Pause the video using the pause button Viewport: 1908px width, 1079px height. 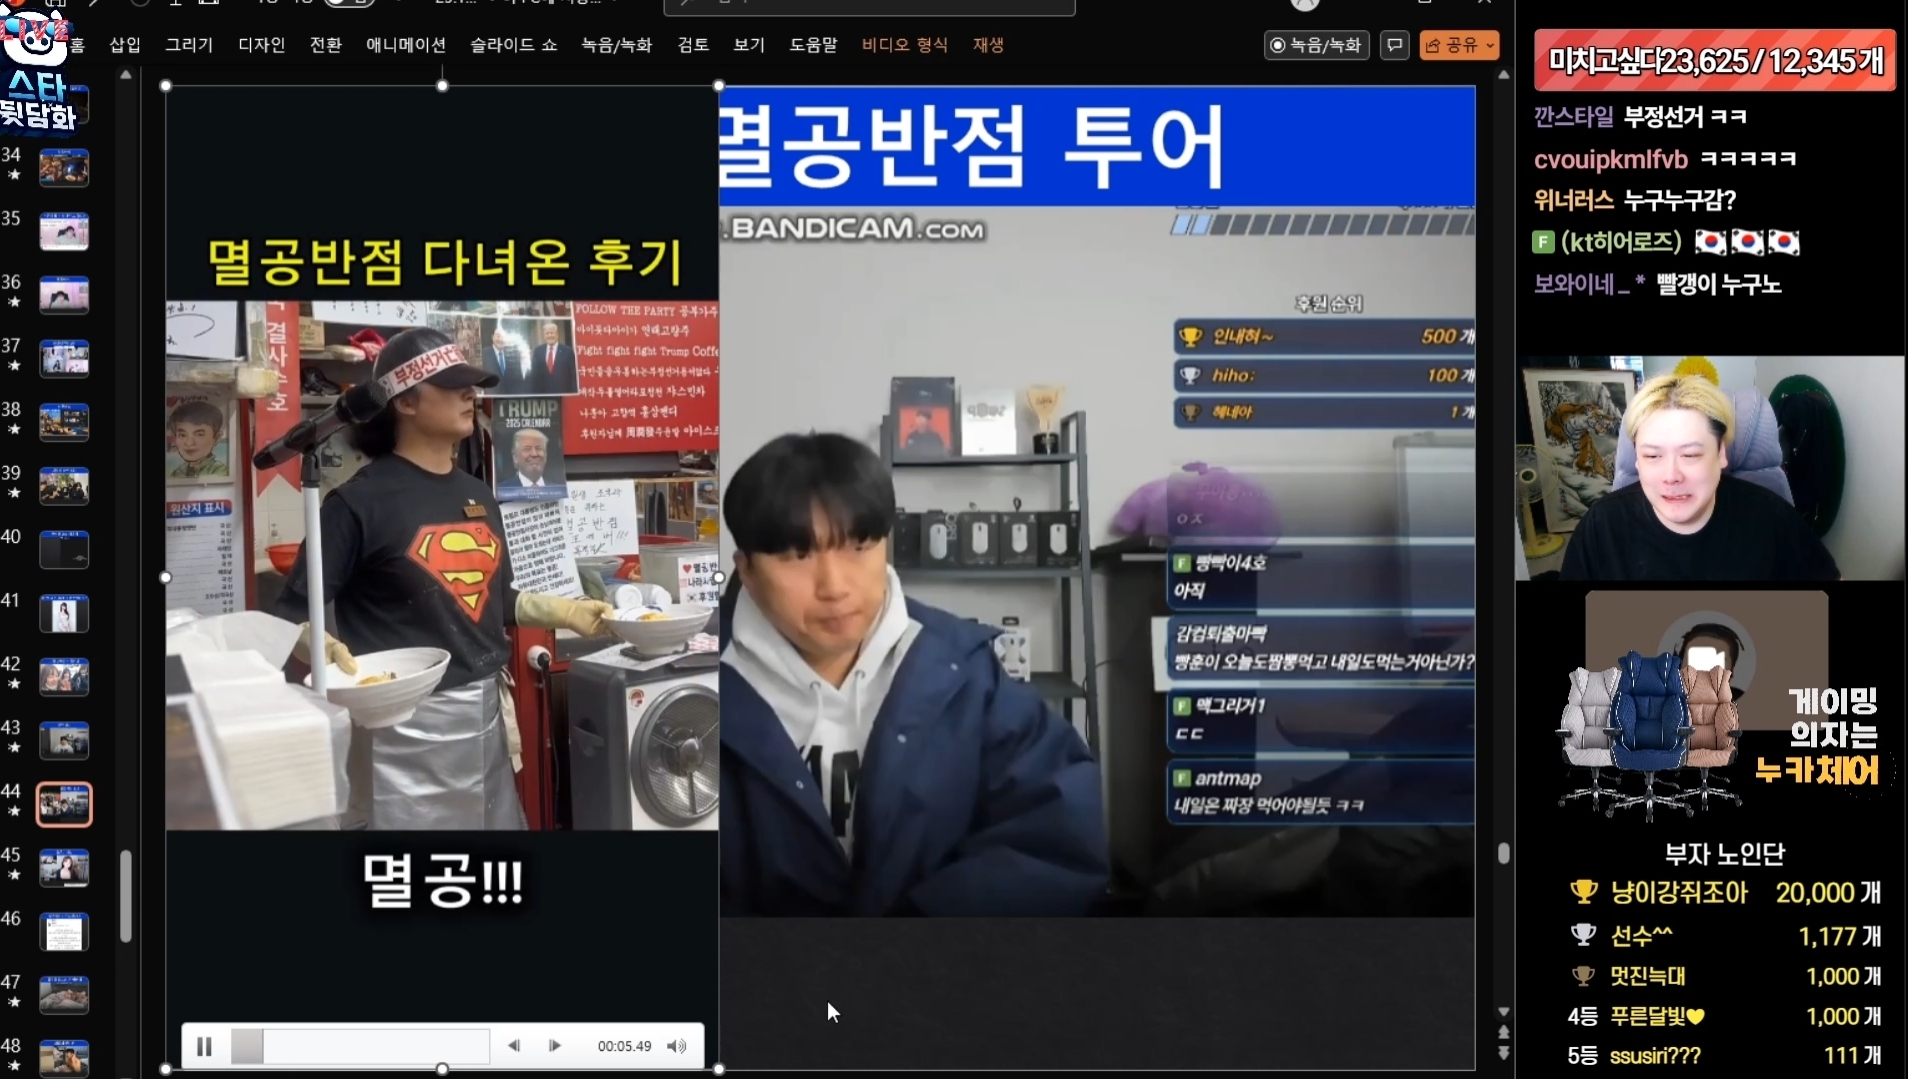tap(204, 1046)
